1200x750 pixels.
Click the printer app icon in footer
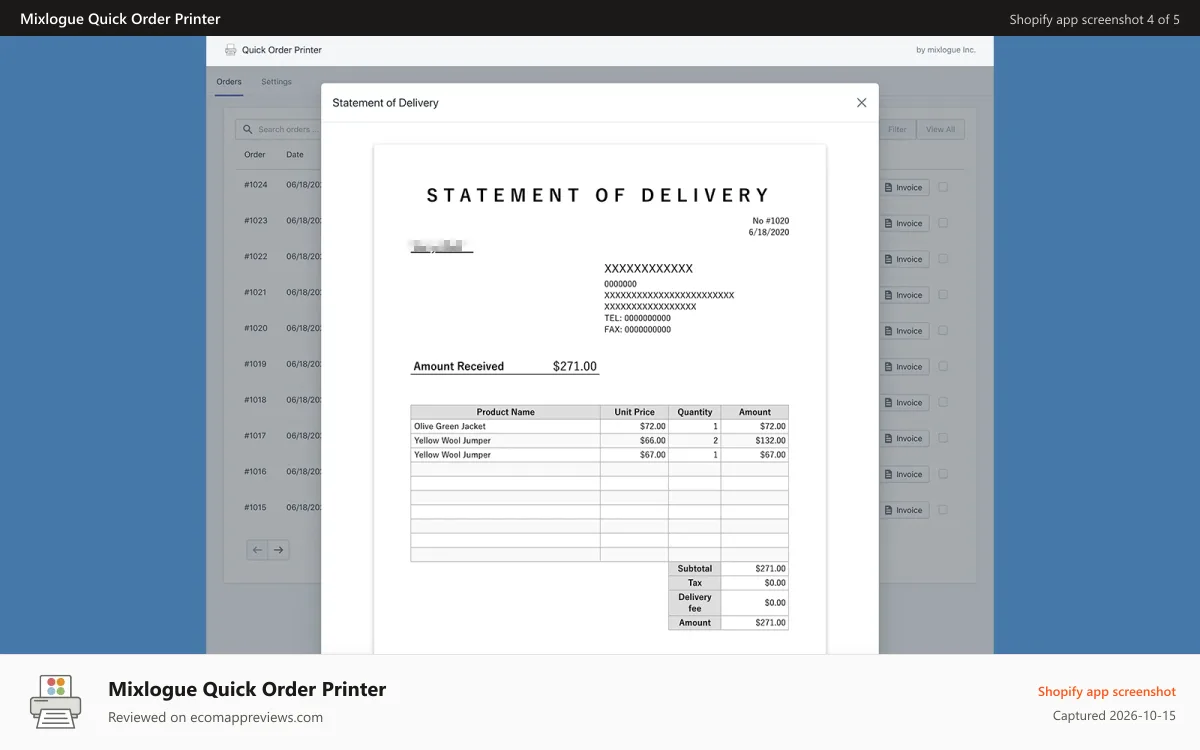click(x=56, y=701)
